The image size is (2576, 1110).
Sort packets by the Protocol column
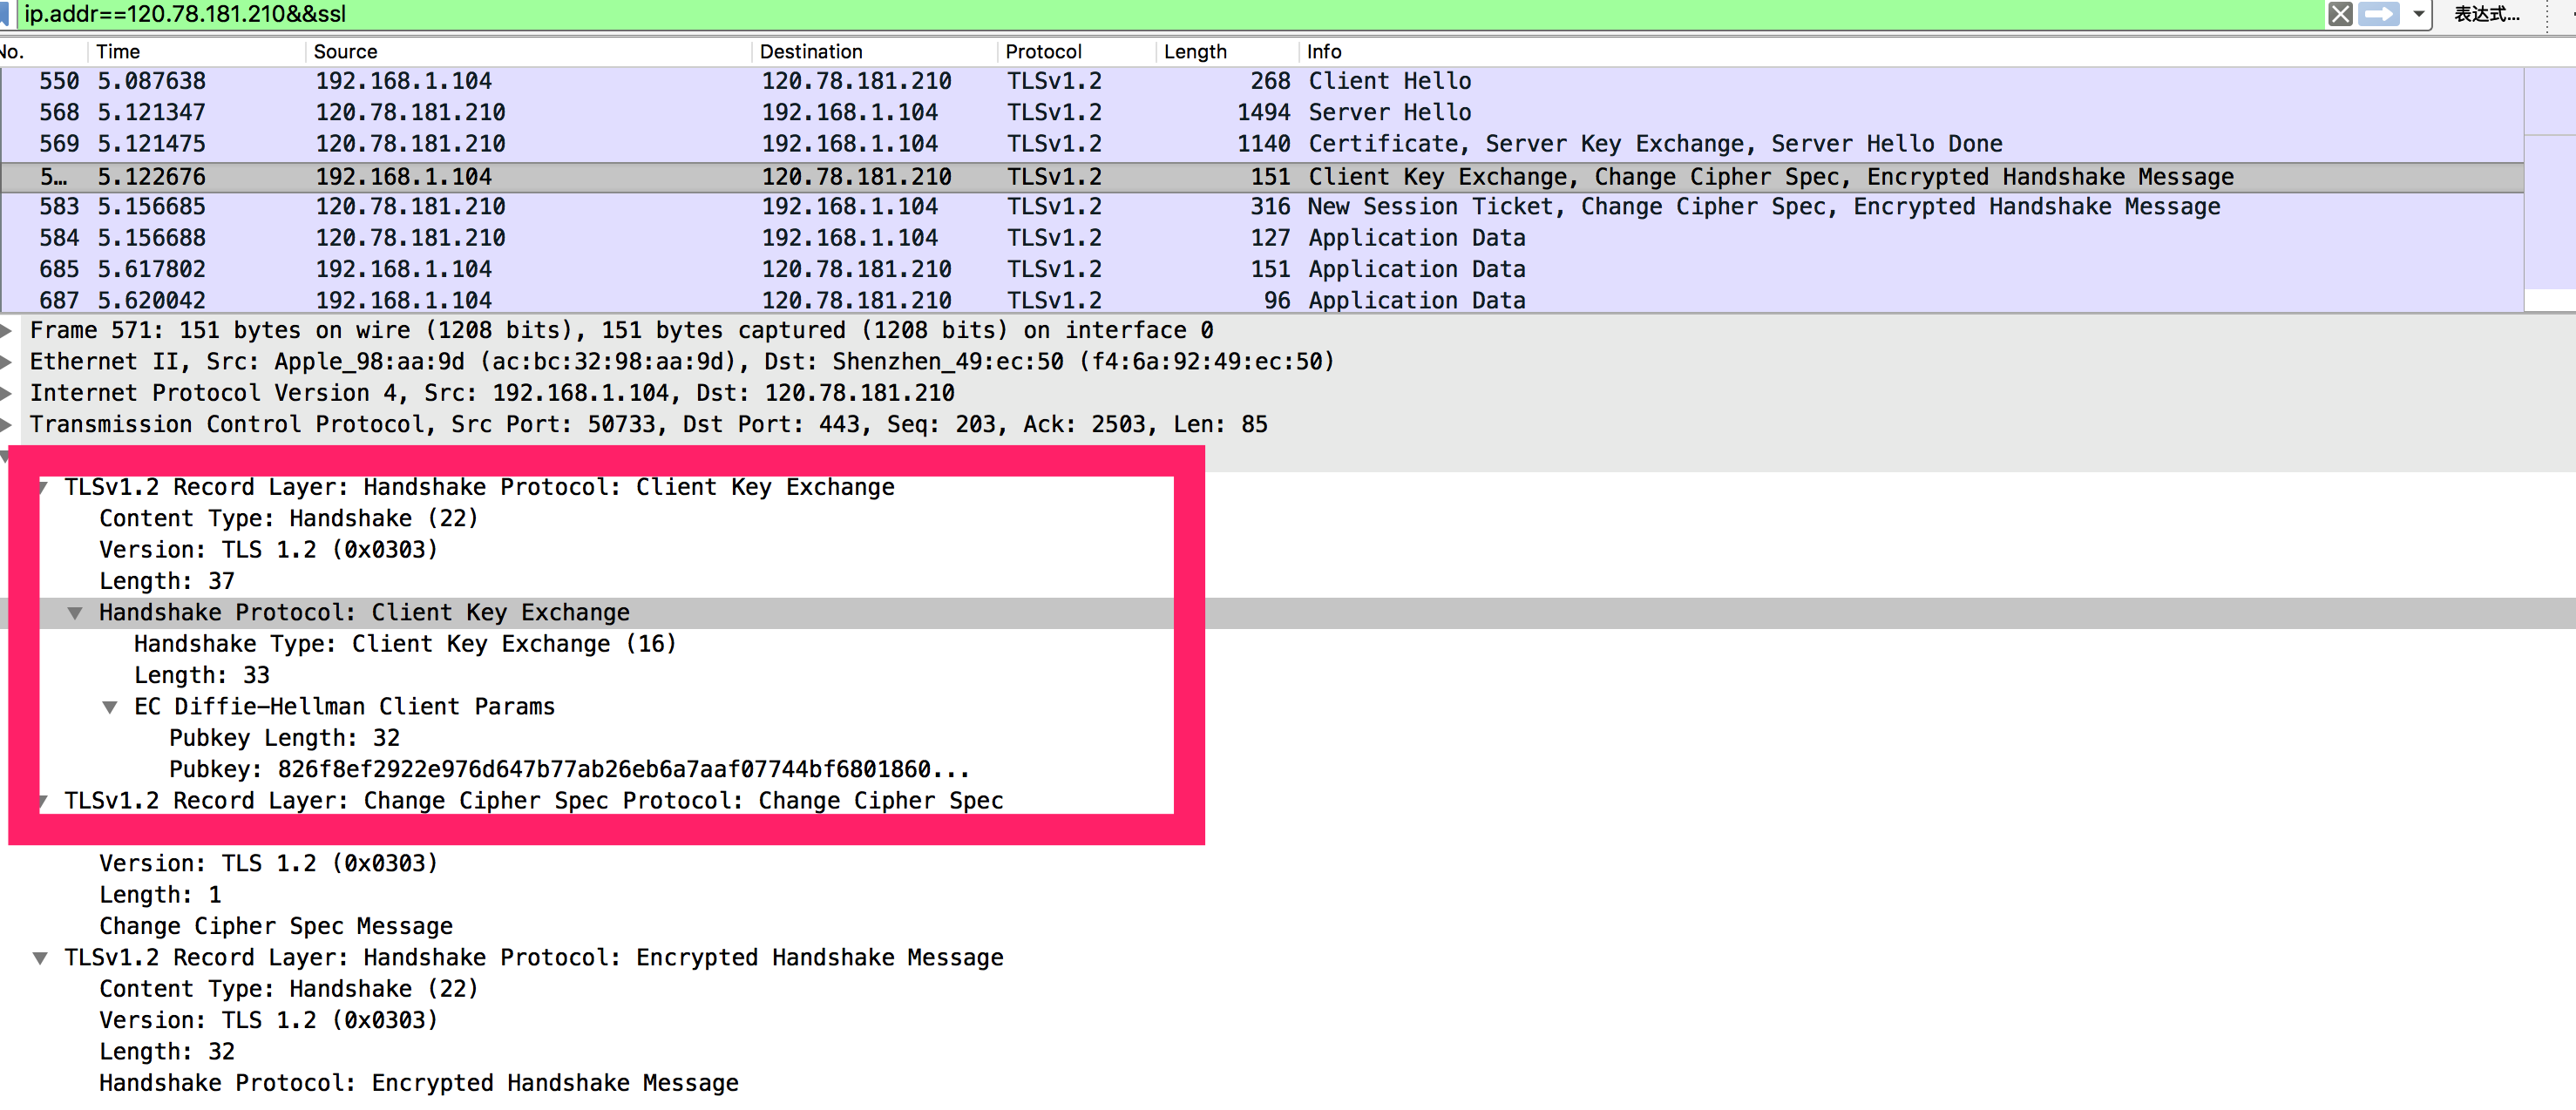[1043, 51]
